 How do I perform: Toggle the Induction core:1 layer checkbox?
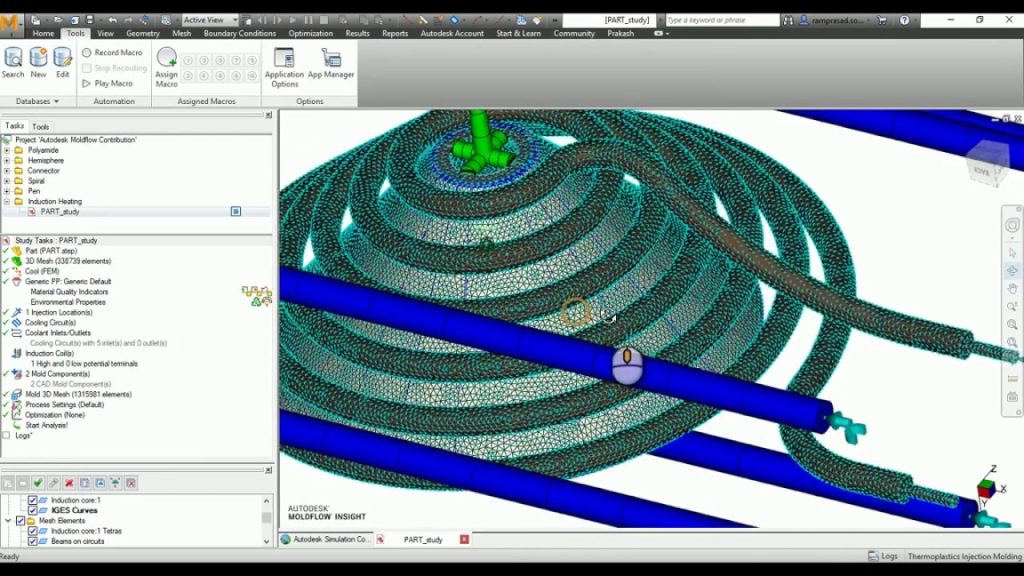pos(32,500)
